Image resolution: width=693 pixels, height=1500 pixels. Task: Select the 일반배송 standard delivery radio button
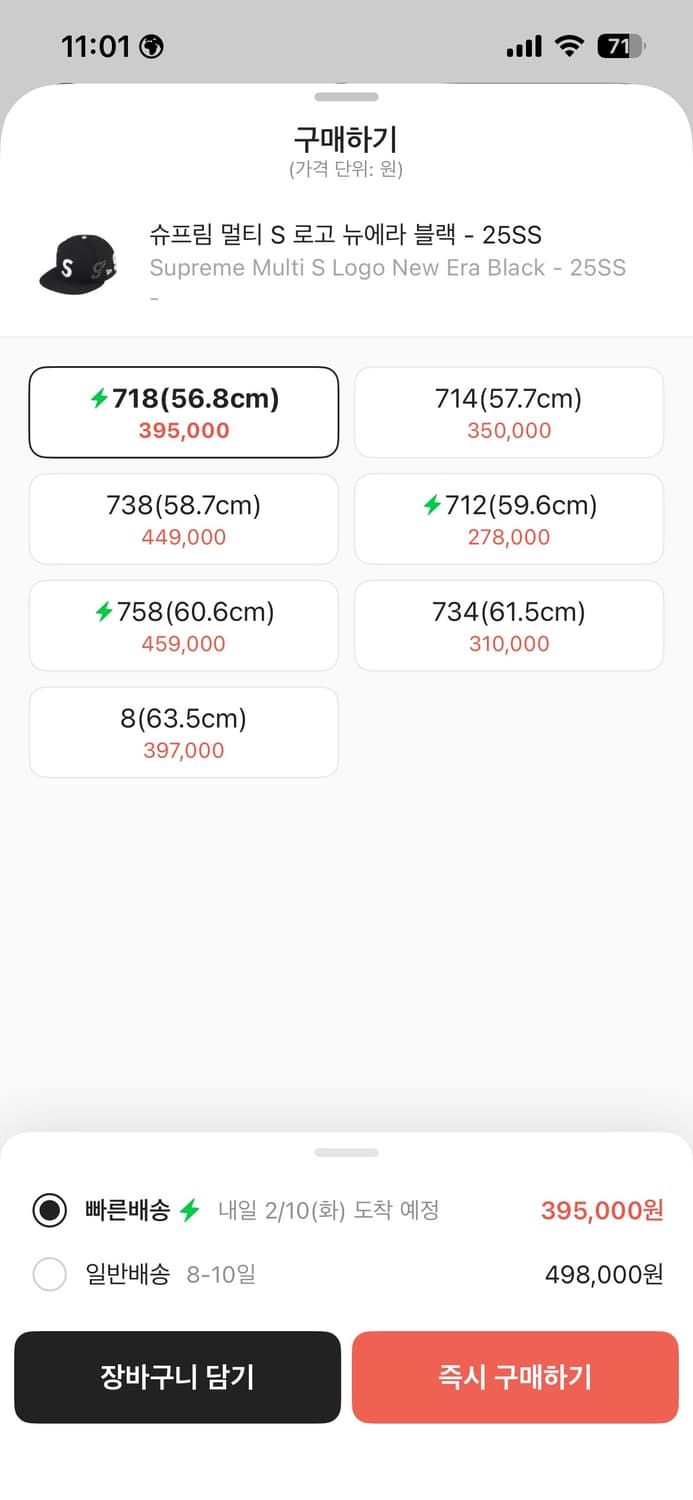(x=50, y=1275)
